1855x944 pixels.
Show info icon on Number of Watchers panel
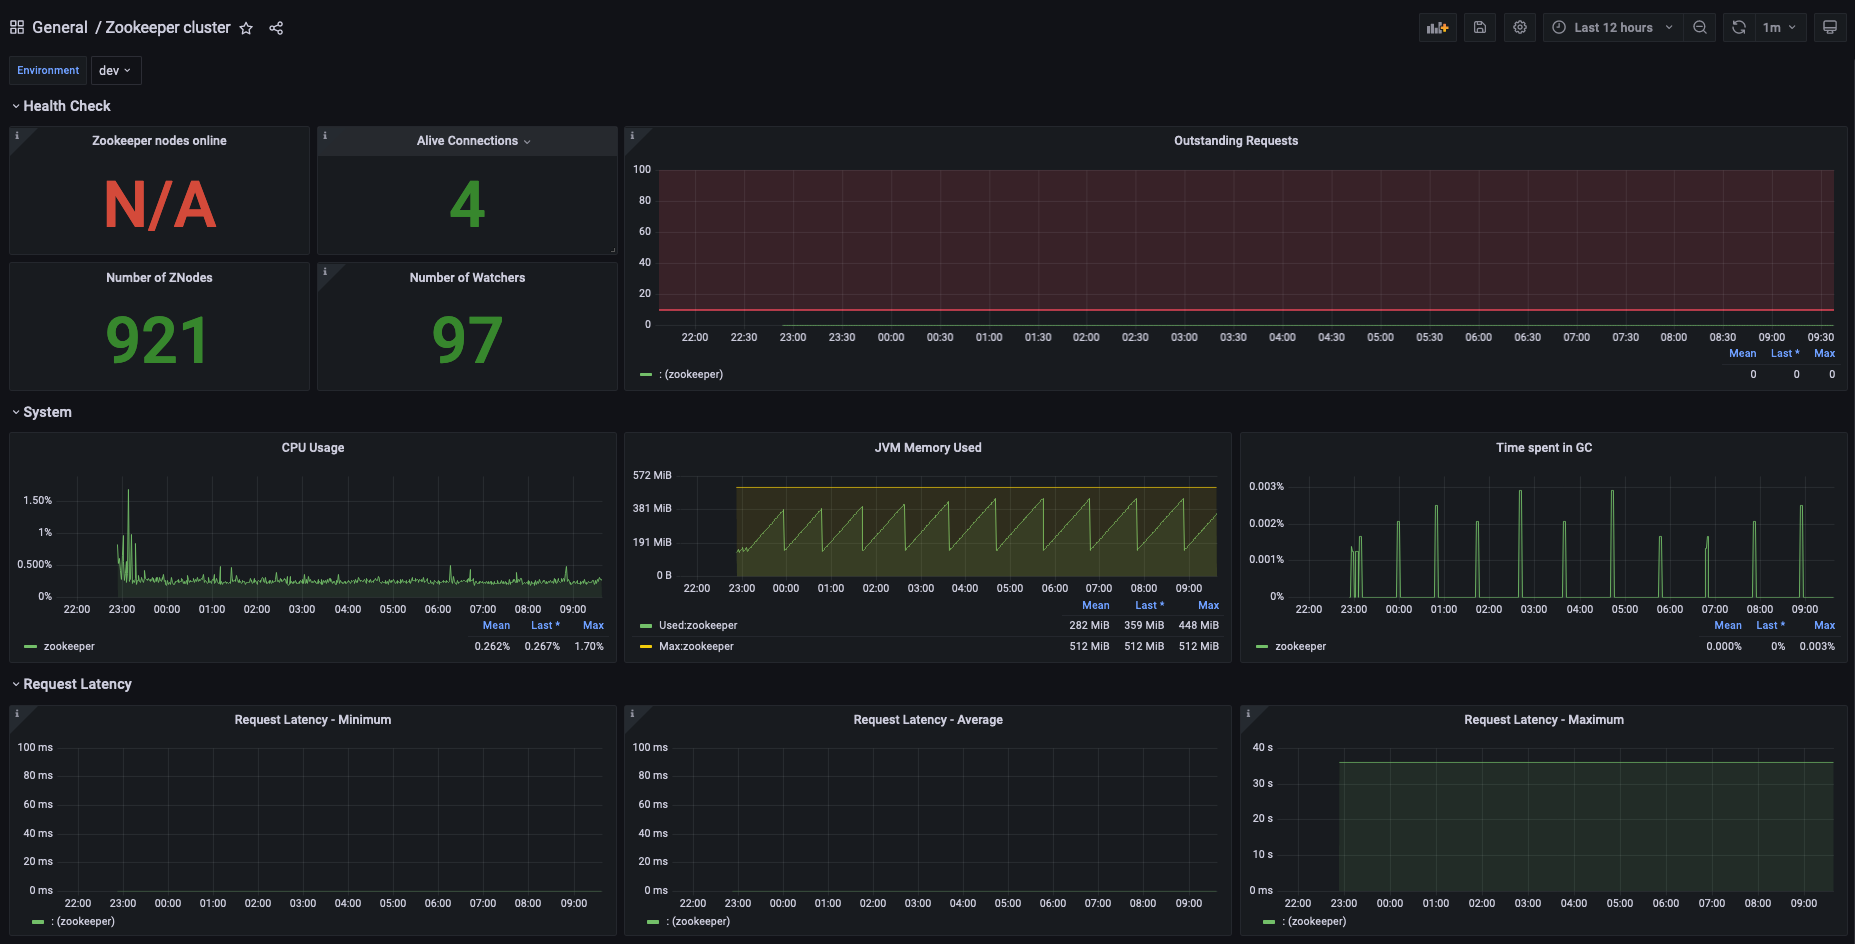pyautogui.click(x=325, y=272)
